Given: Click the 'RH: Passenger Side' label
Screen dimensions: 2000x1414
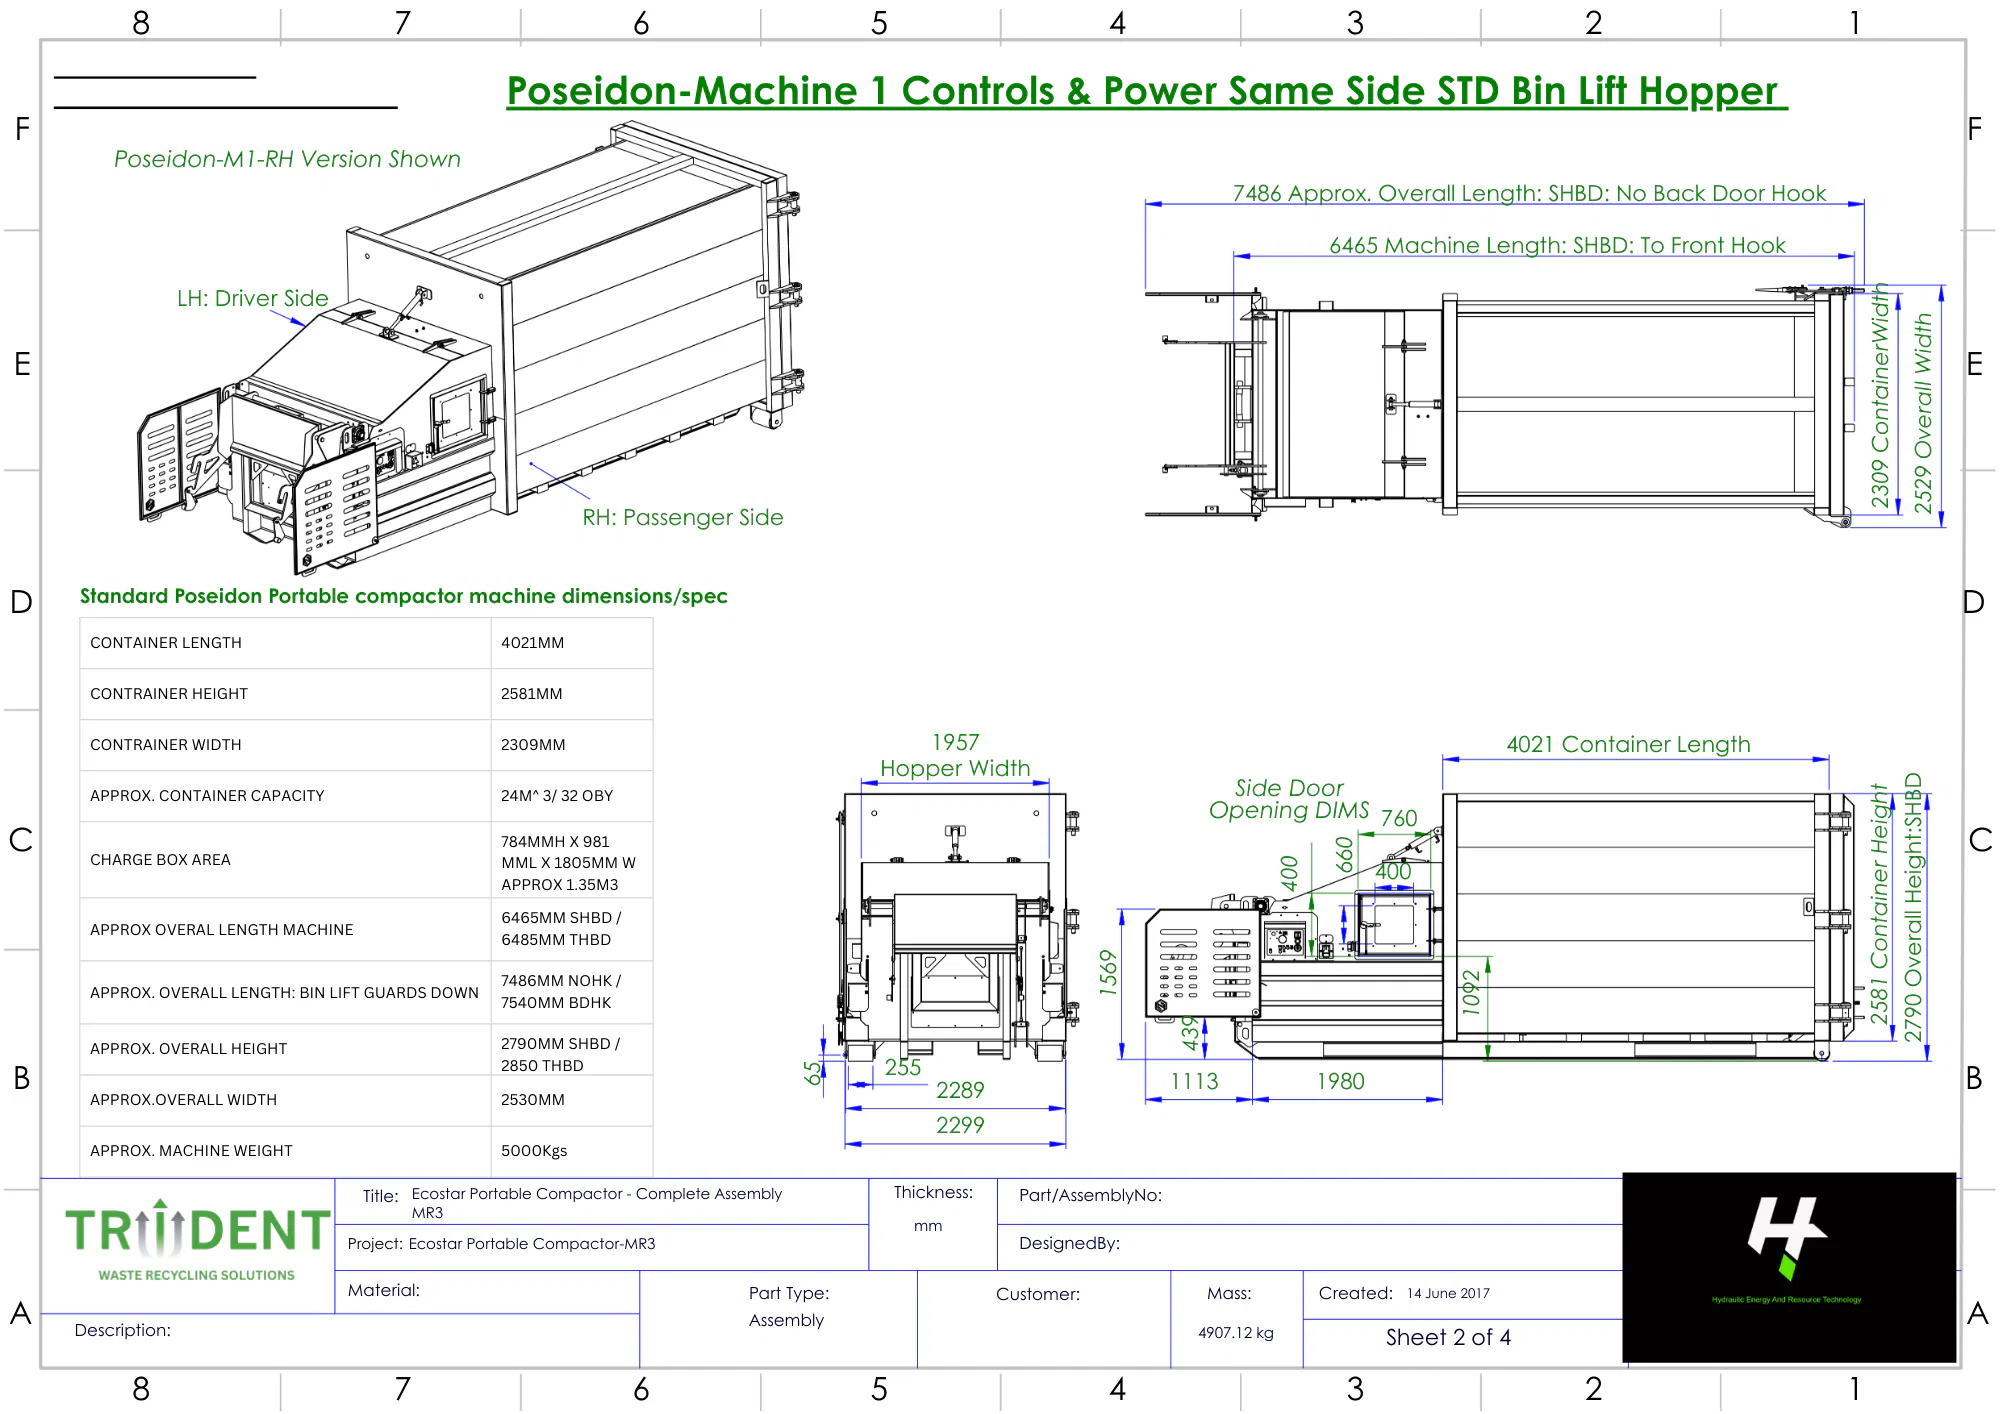Looking at the screenshot, I should click(682, 517).
